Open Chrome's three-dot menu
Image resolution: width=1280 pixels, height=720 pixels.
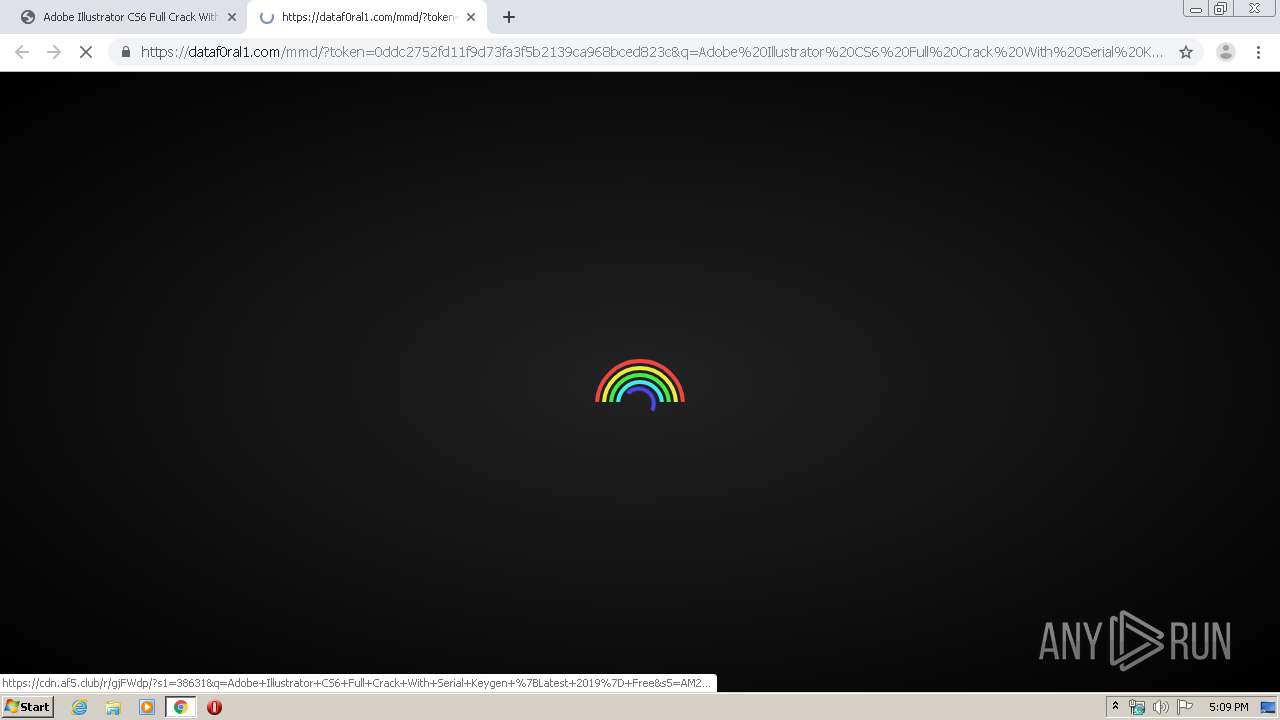pyautogui.click(x=1259, y=52)
